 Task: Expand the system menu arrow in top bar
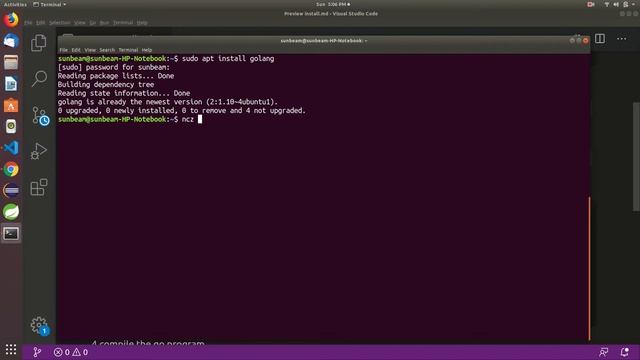coord(634,4)
